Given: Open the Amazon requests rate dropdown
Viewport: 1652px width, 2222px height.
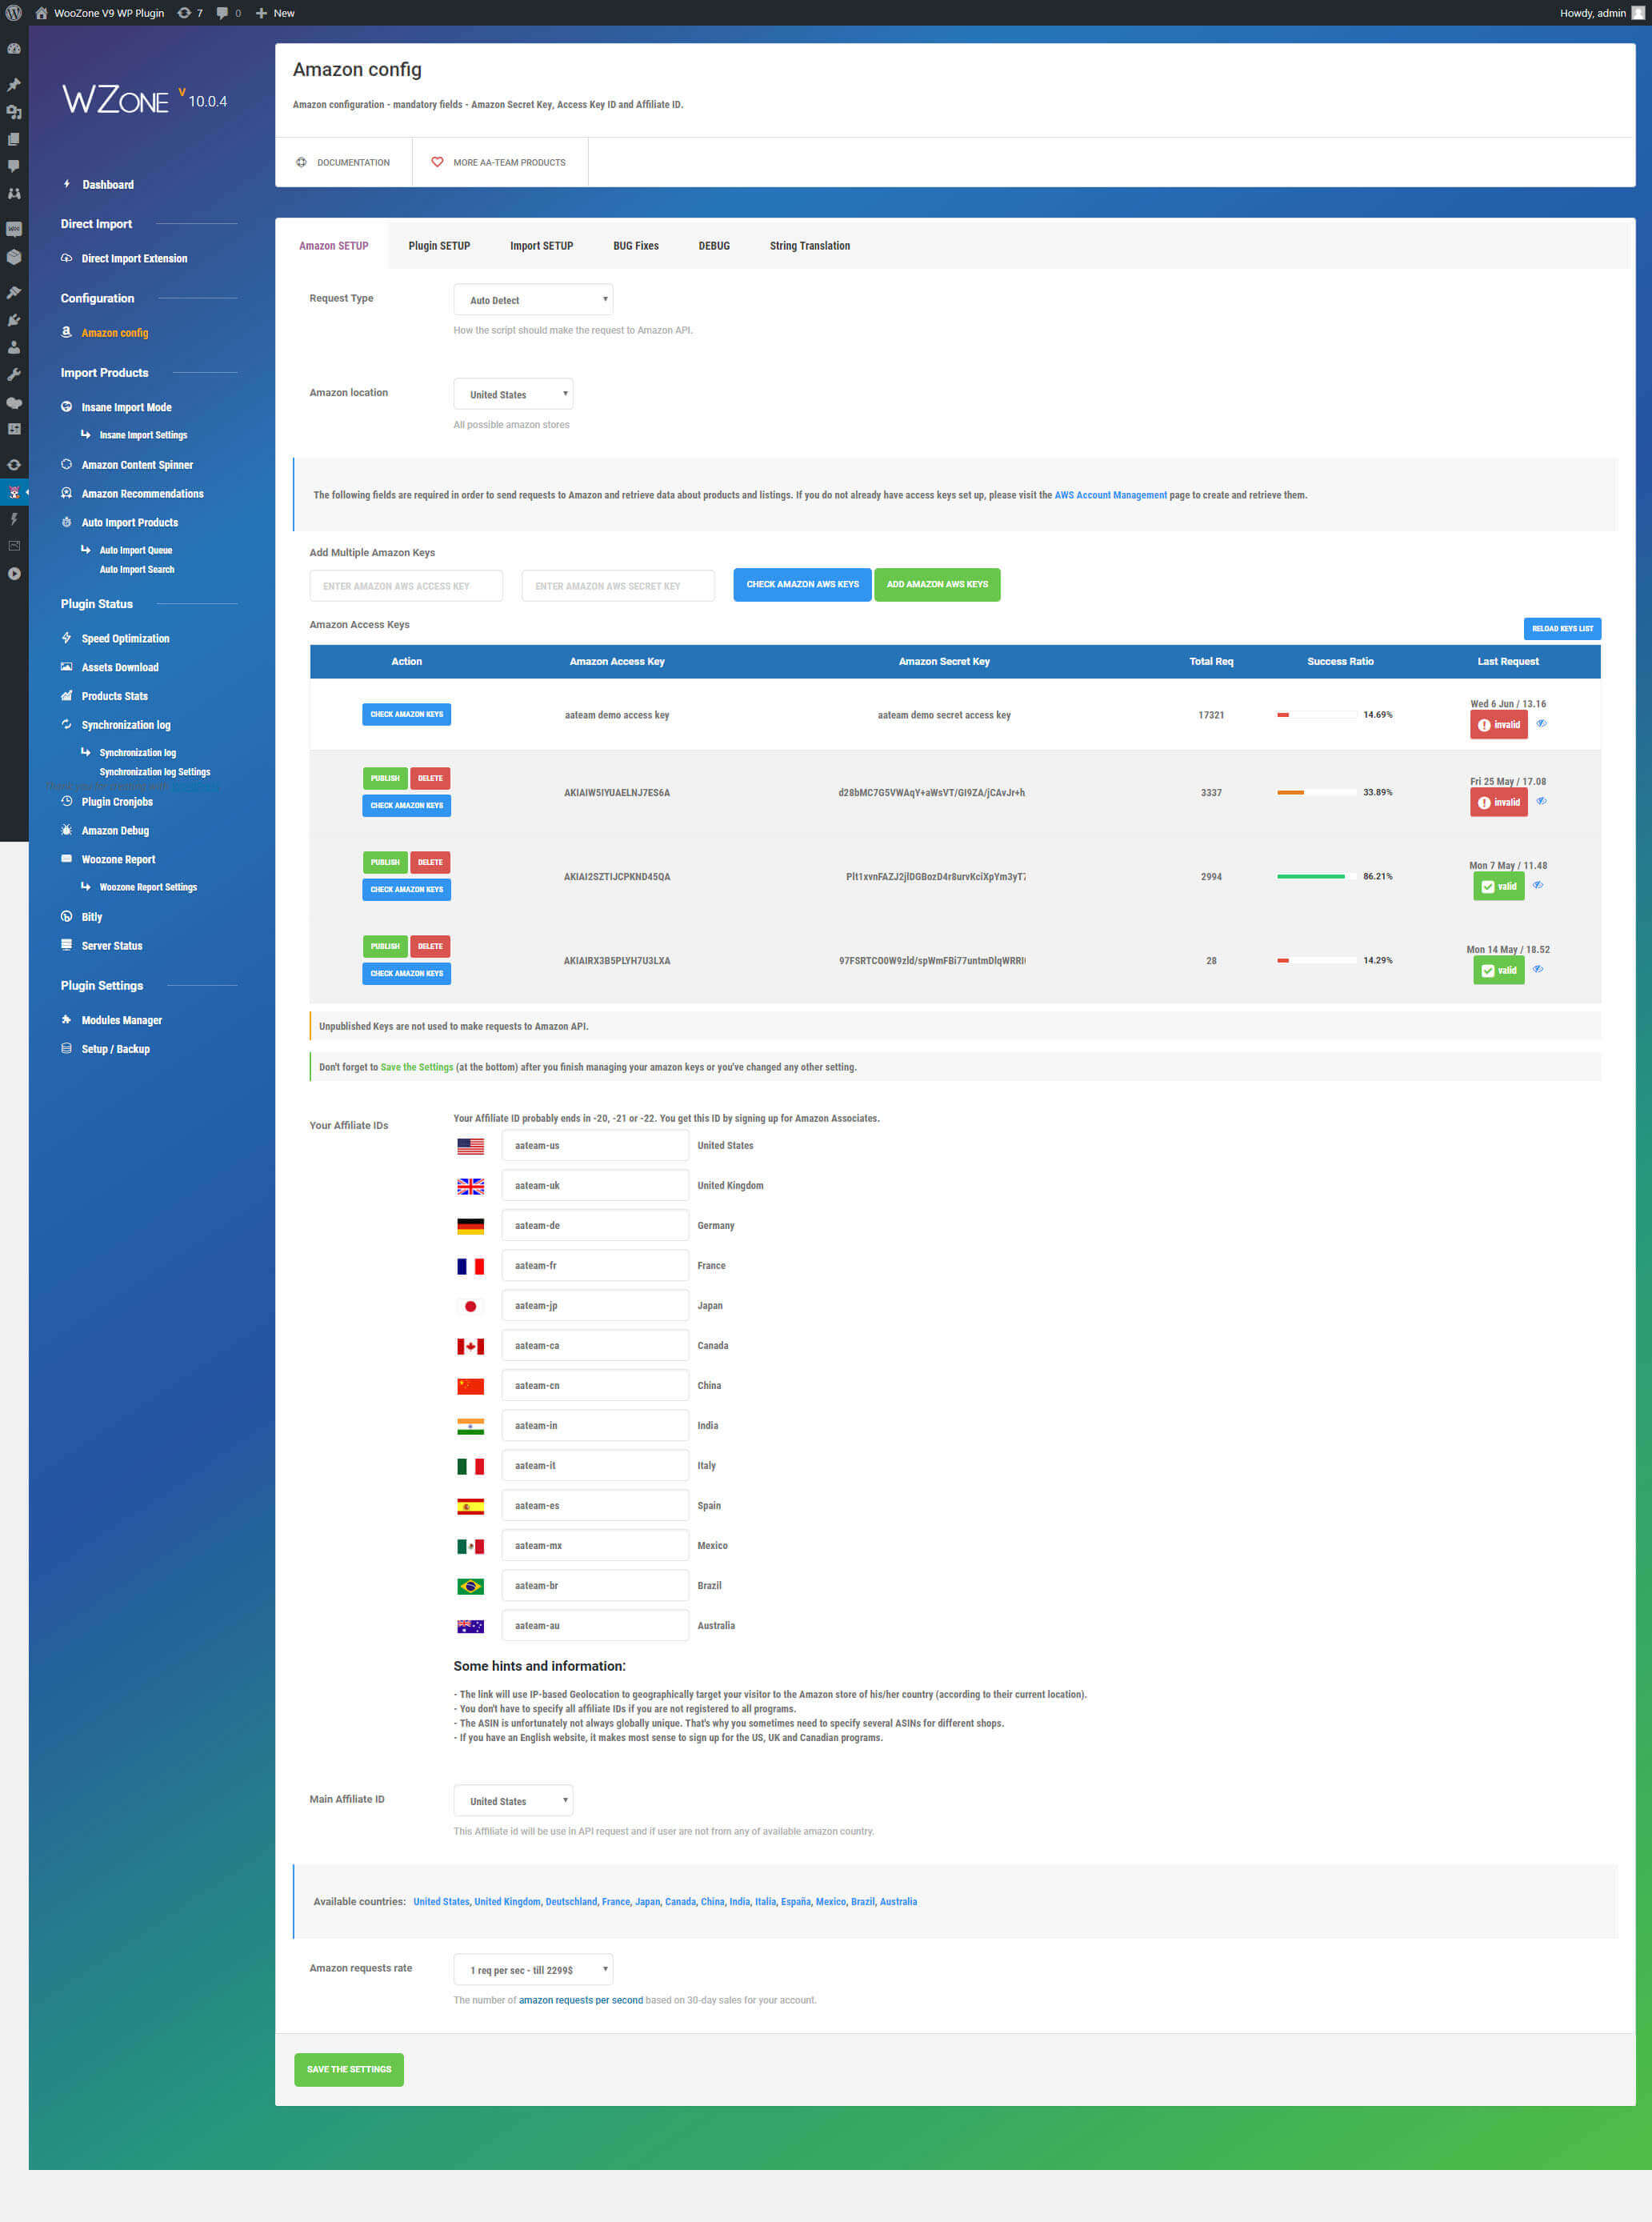Looking at the screenshot, I should click(x=533, y=1970).
